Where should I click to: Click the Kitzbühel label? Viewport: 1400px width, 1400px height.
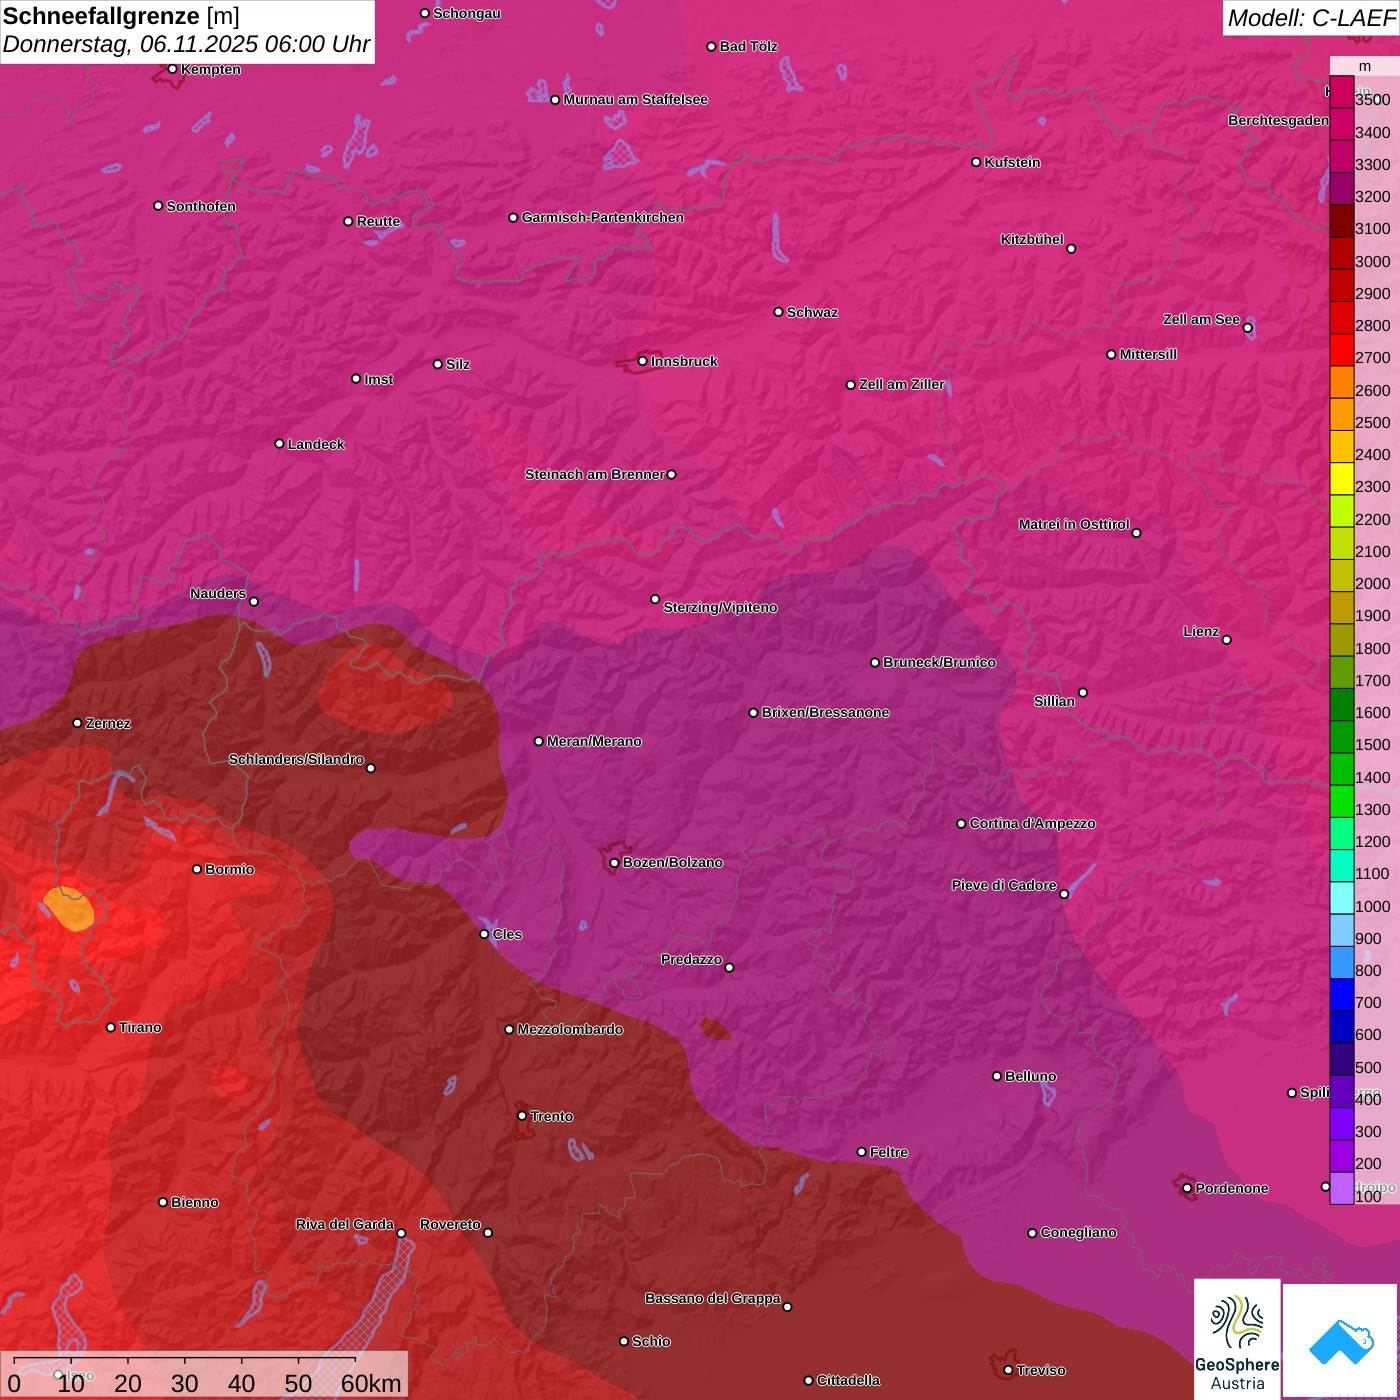click(x=1032, y=239)
